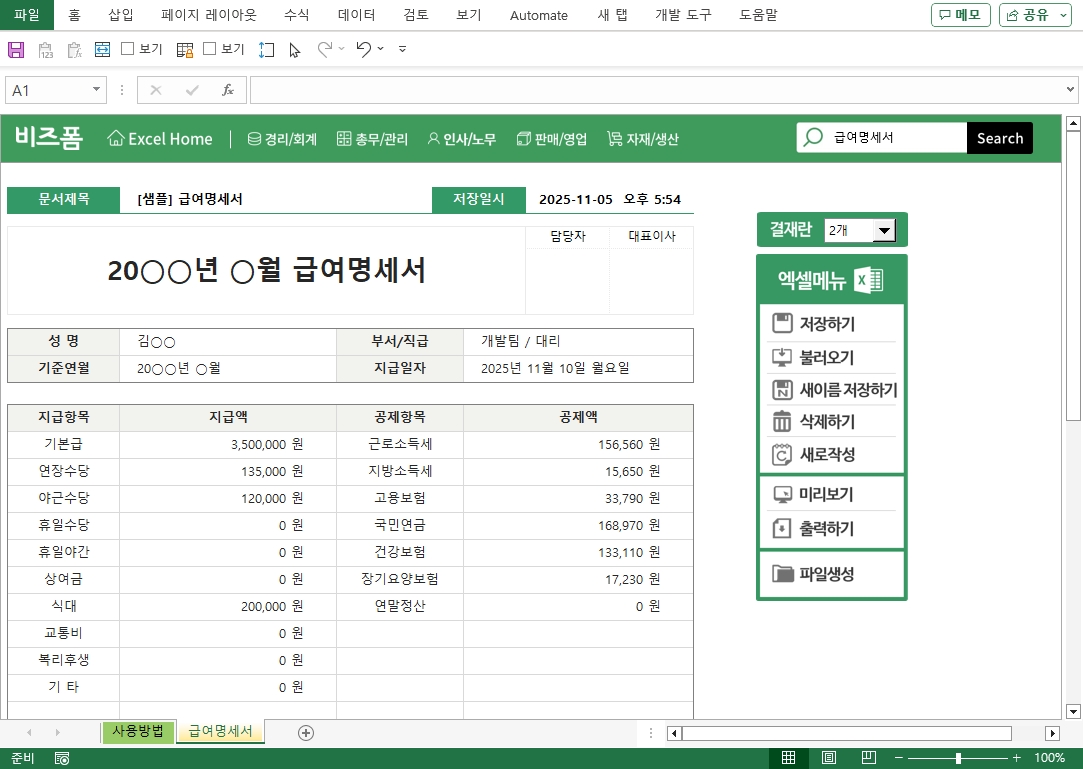Click the 파일생성 folder icon
This screenshot has width=1083, height=769.
click(783, 574)
